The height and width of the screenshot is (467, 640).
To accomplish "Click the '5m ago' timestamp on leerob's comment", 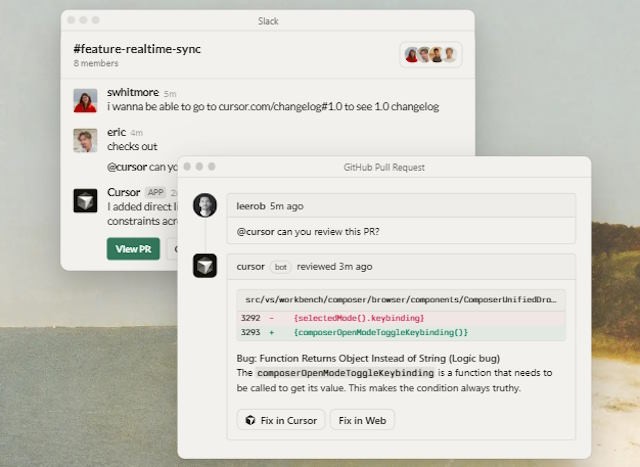I will 287,206.
